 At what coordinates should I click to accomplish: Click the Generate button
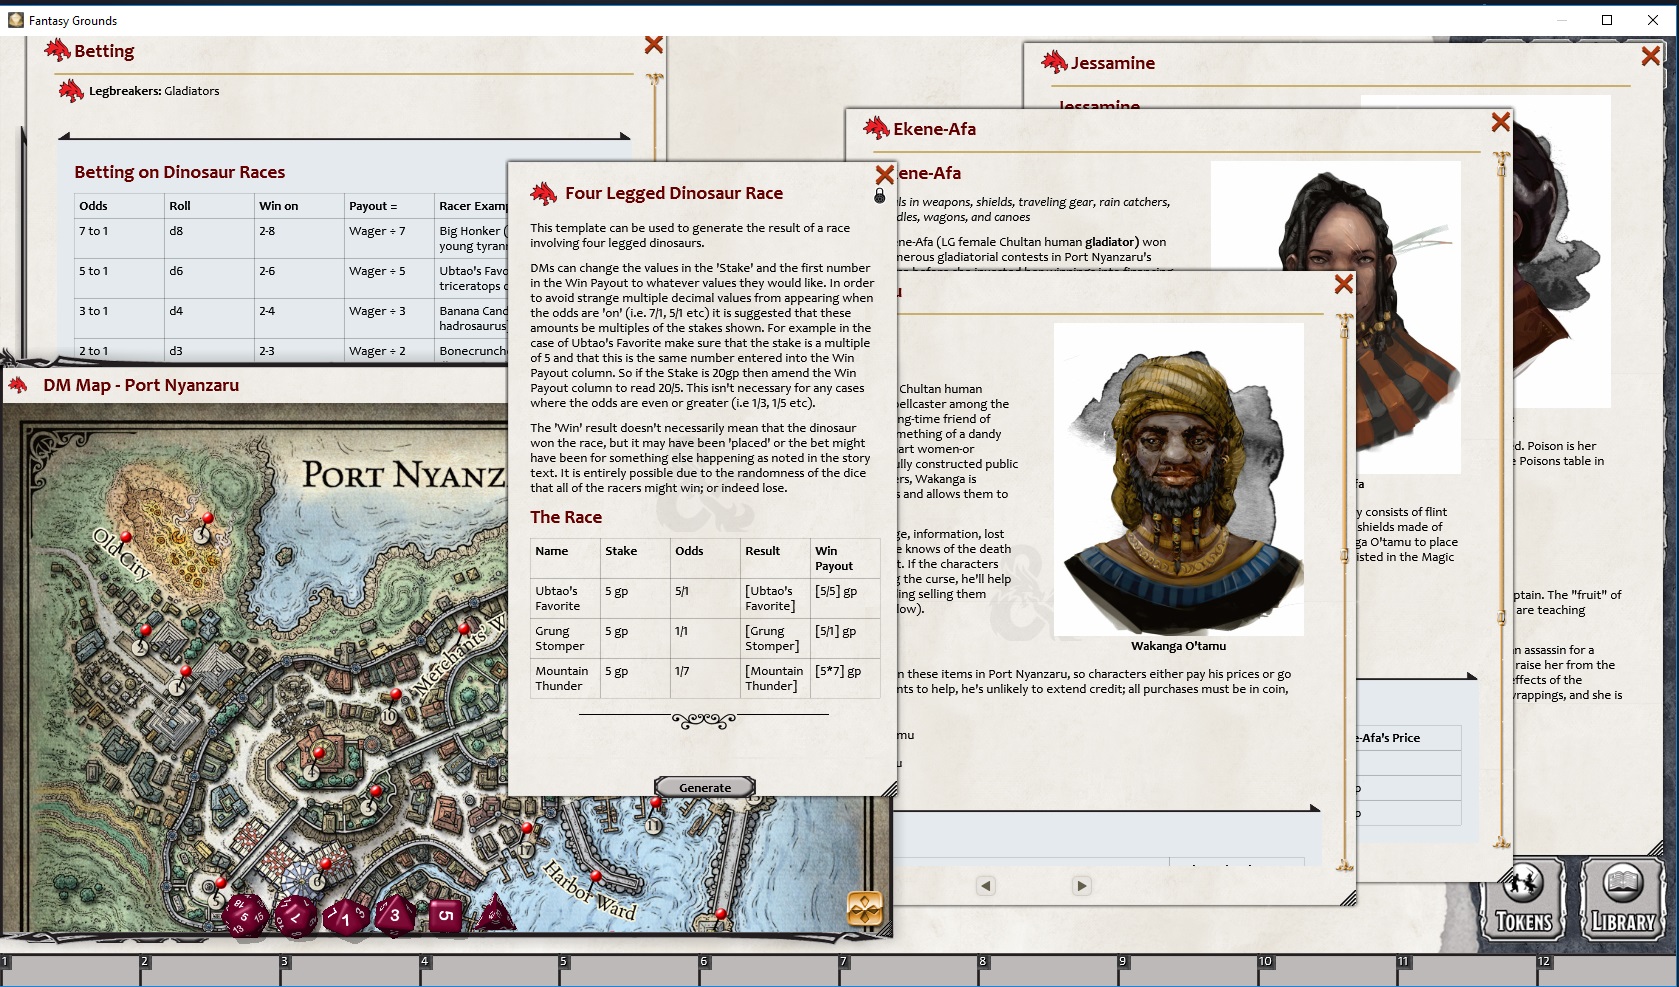704,787
